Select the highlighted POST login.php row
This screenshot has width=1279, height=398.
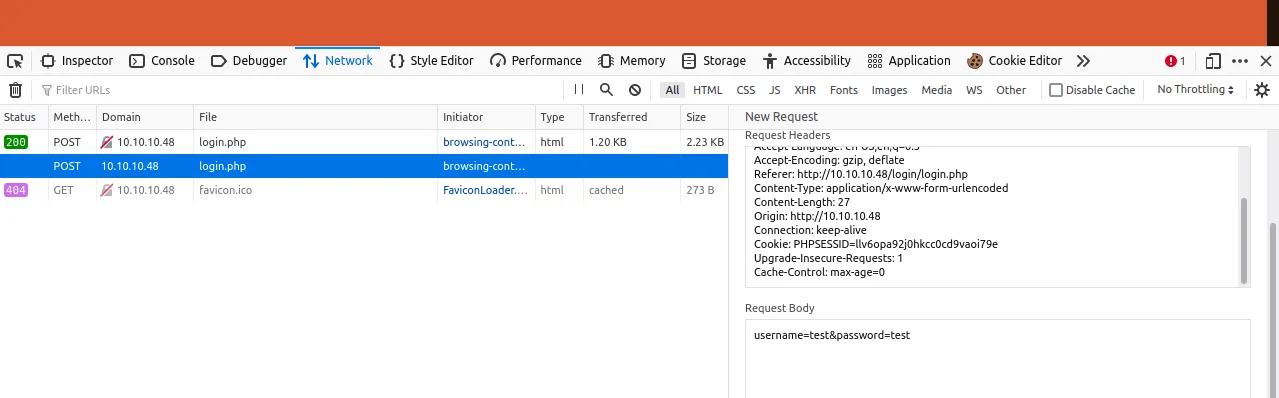(364, 166)
